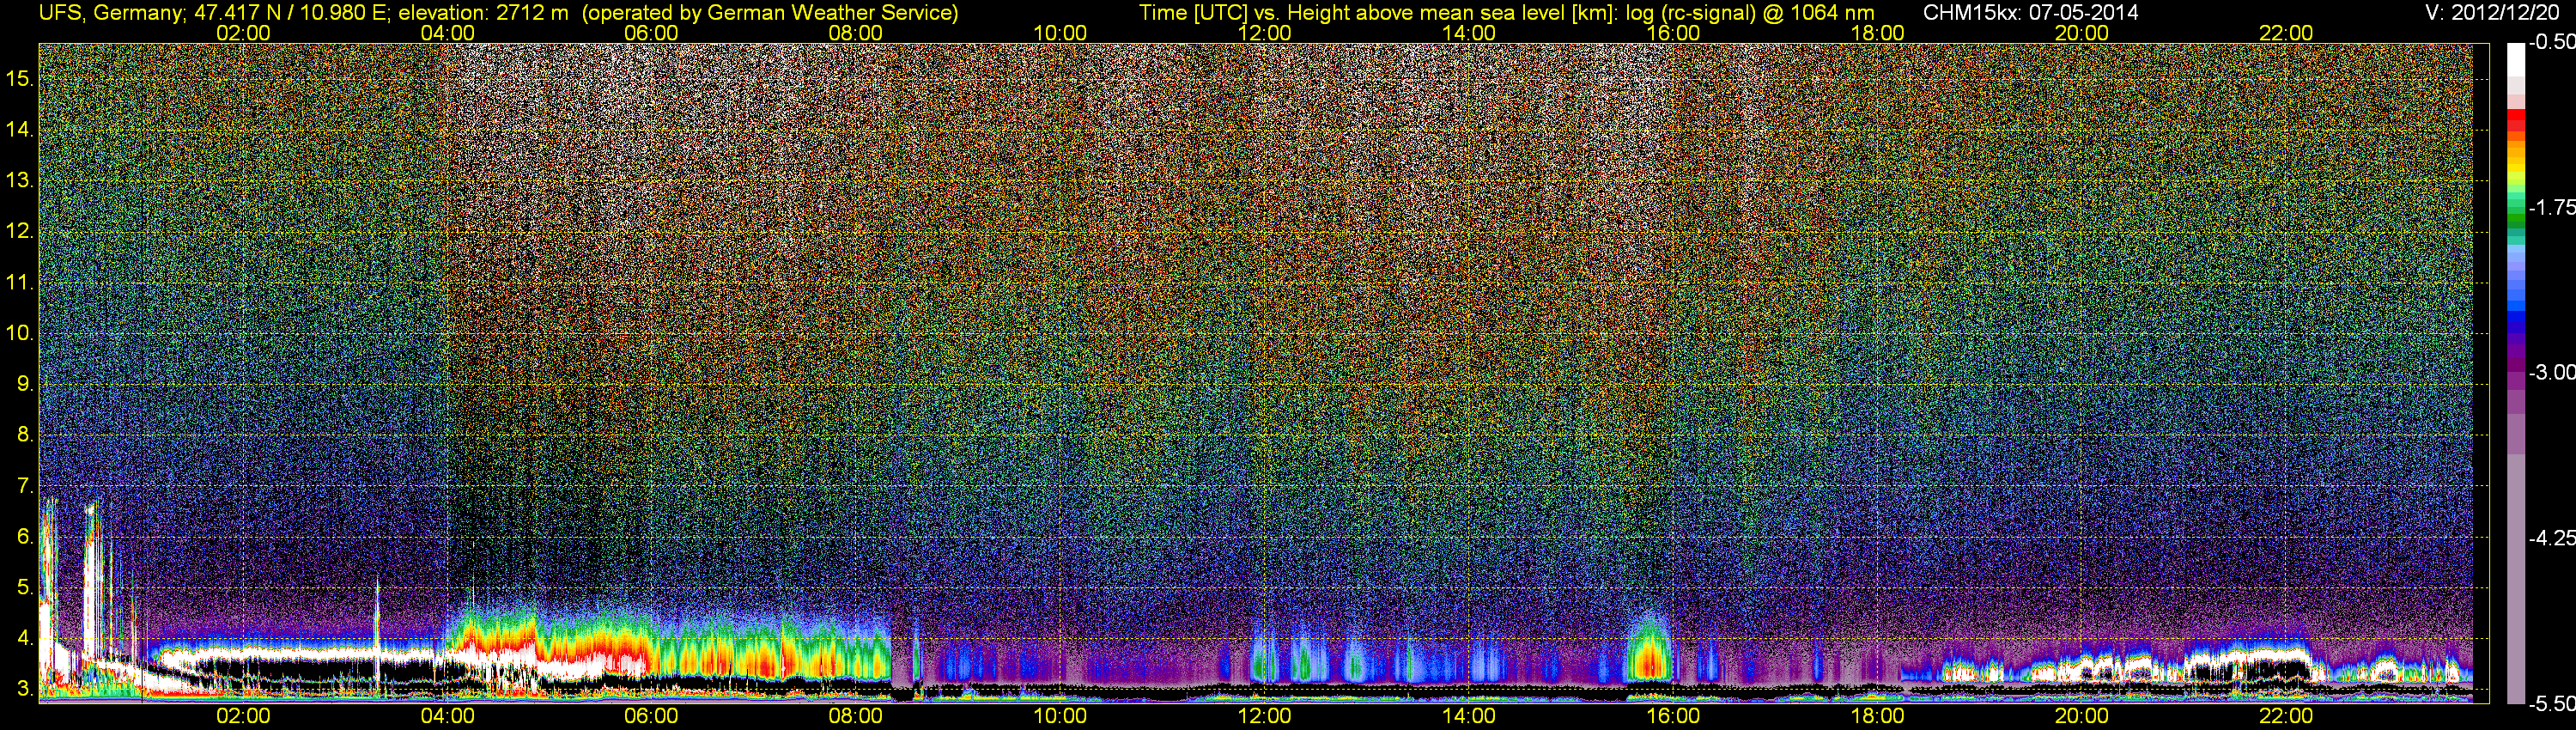Screen dimensions: 2576x730
Task: Click the "3." km height axis label
Action: [25, 689]
